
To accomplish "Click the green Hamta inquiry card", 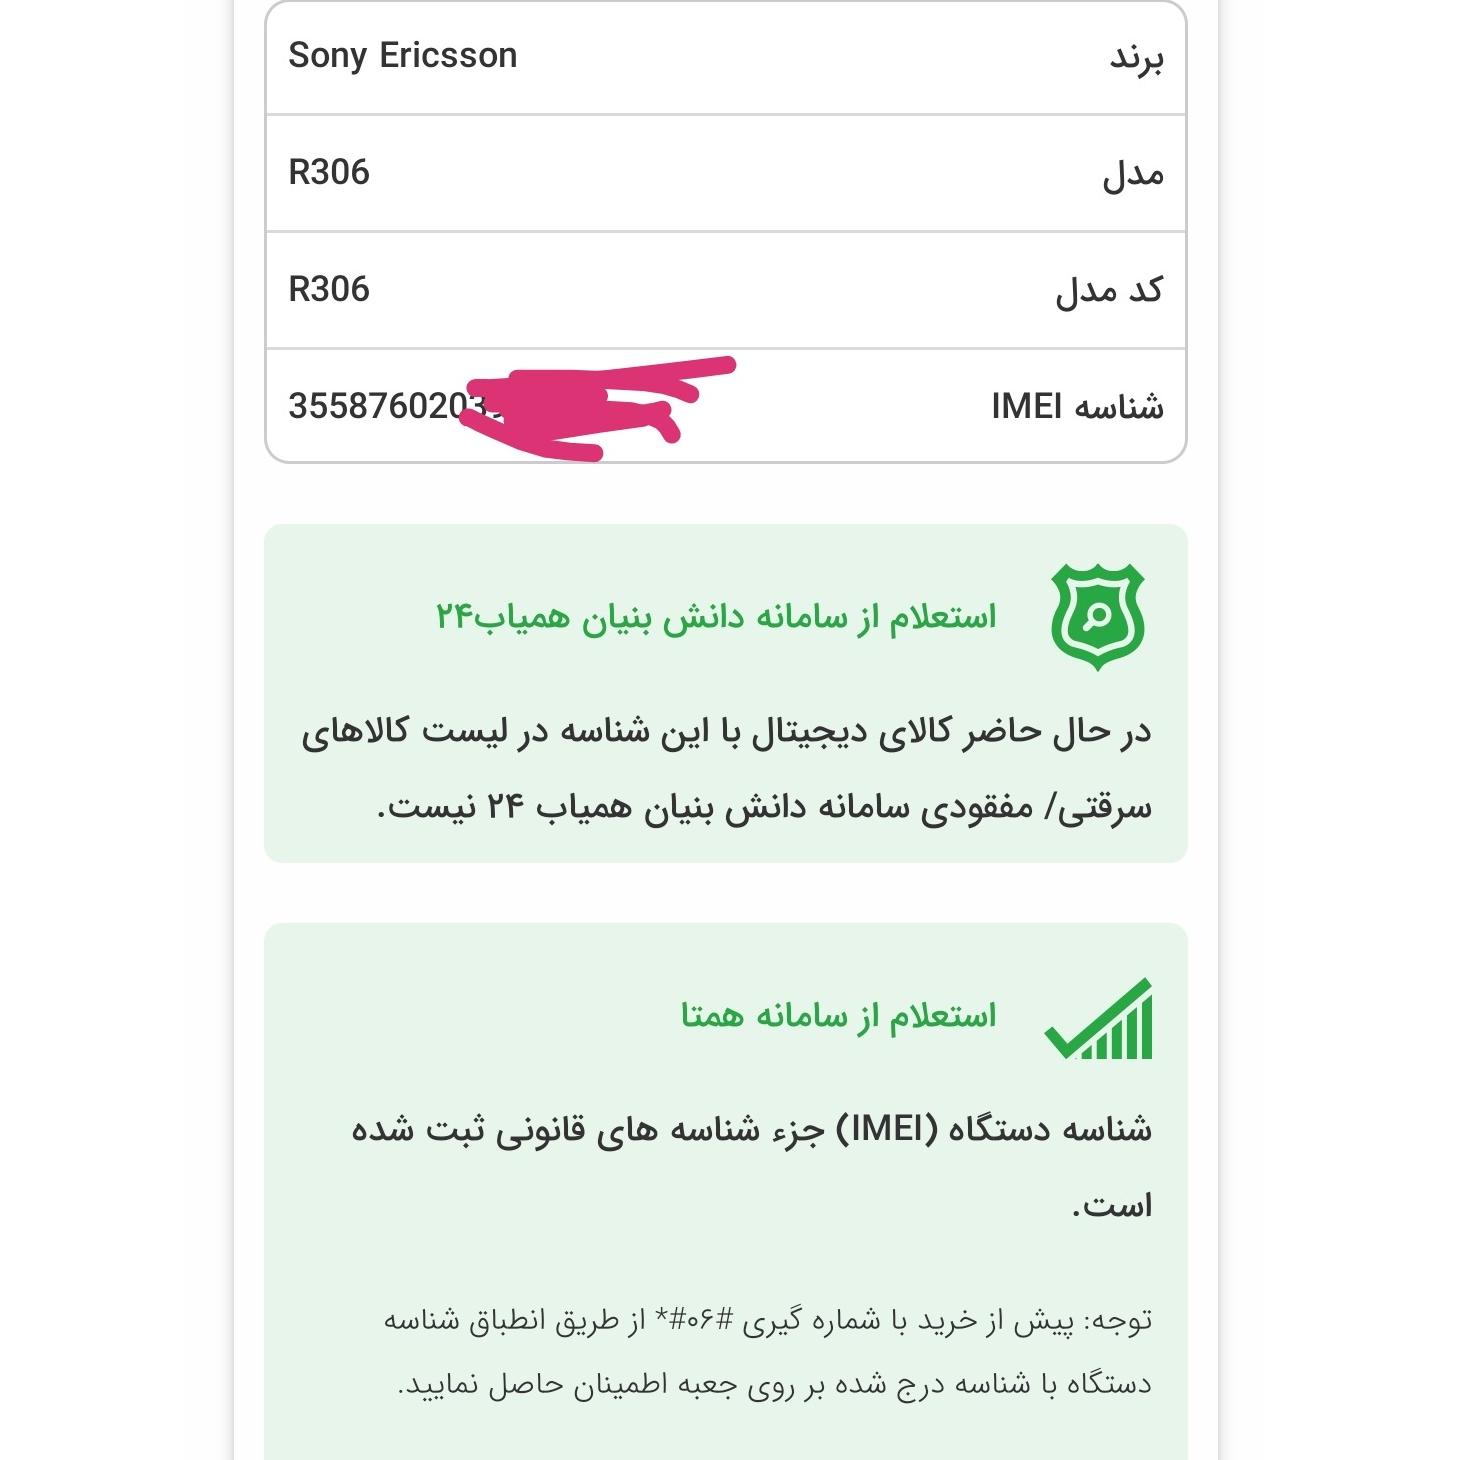I will coord(726,1191).
